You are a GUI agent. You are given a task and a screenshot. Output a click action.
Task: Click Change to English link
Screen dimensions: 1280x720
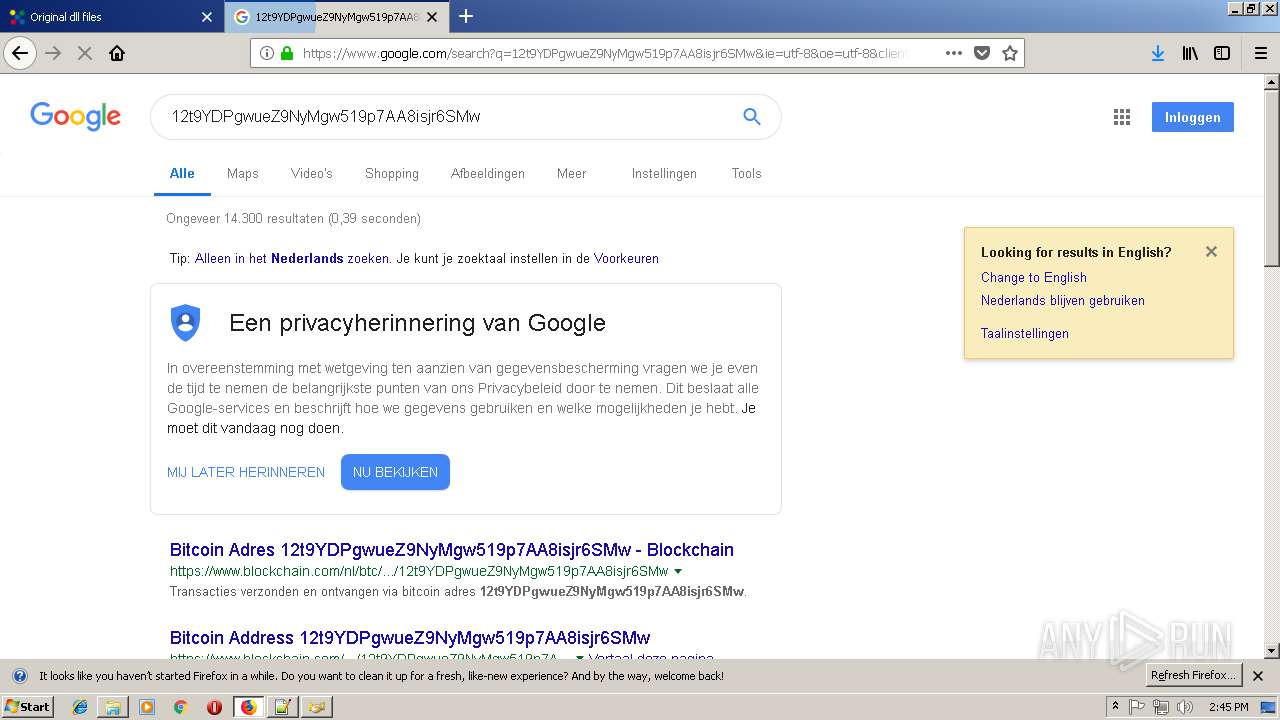[1034, 277]
